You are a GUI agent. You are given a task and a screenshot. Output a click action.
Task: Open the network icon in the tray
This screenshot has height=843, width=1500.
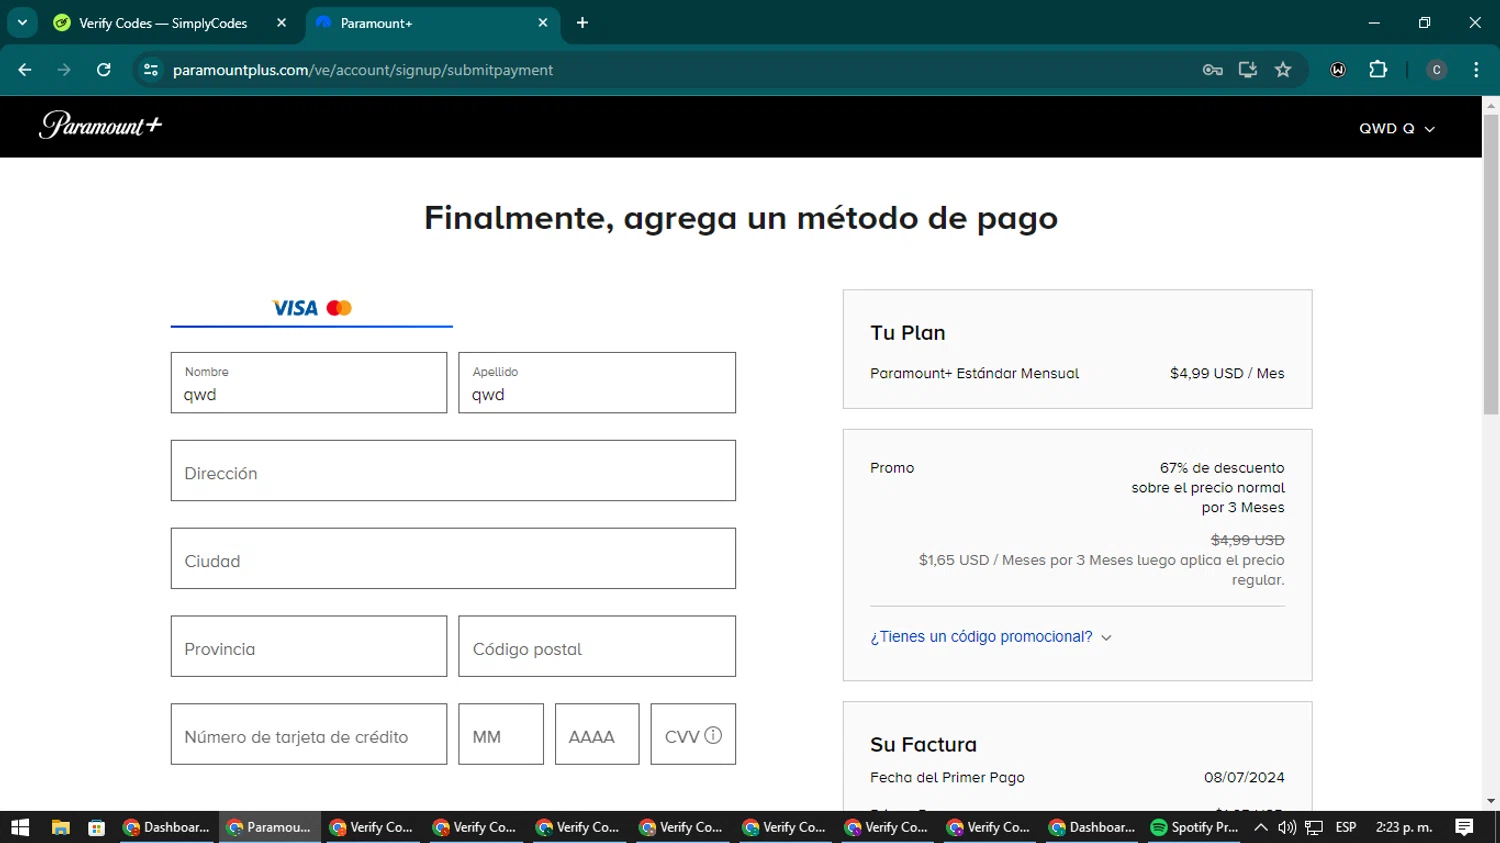[x=1314, y=827]
